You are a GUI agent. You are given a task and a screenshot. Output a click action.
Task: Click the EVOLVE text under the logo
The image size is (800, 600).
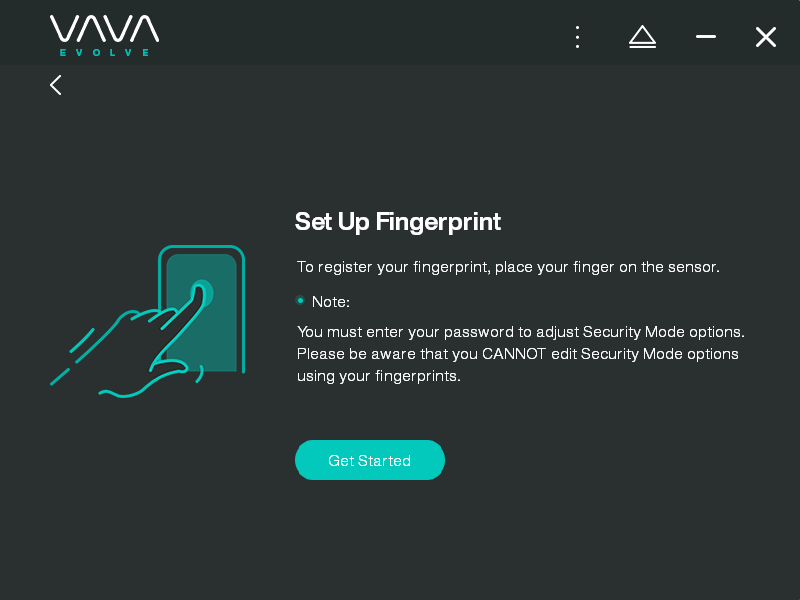click(x=105, y=53)
